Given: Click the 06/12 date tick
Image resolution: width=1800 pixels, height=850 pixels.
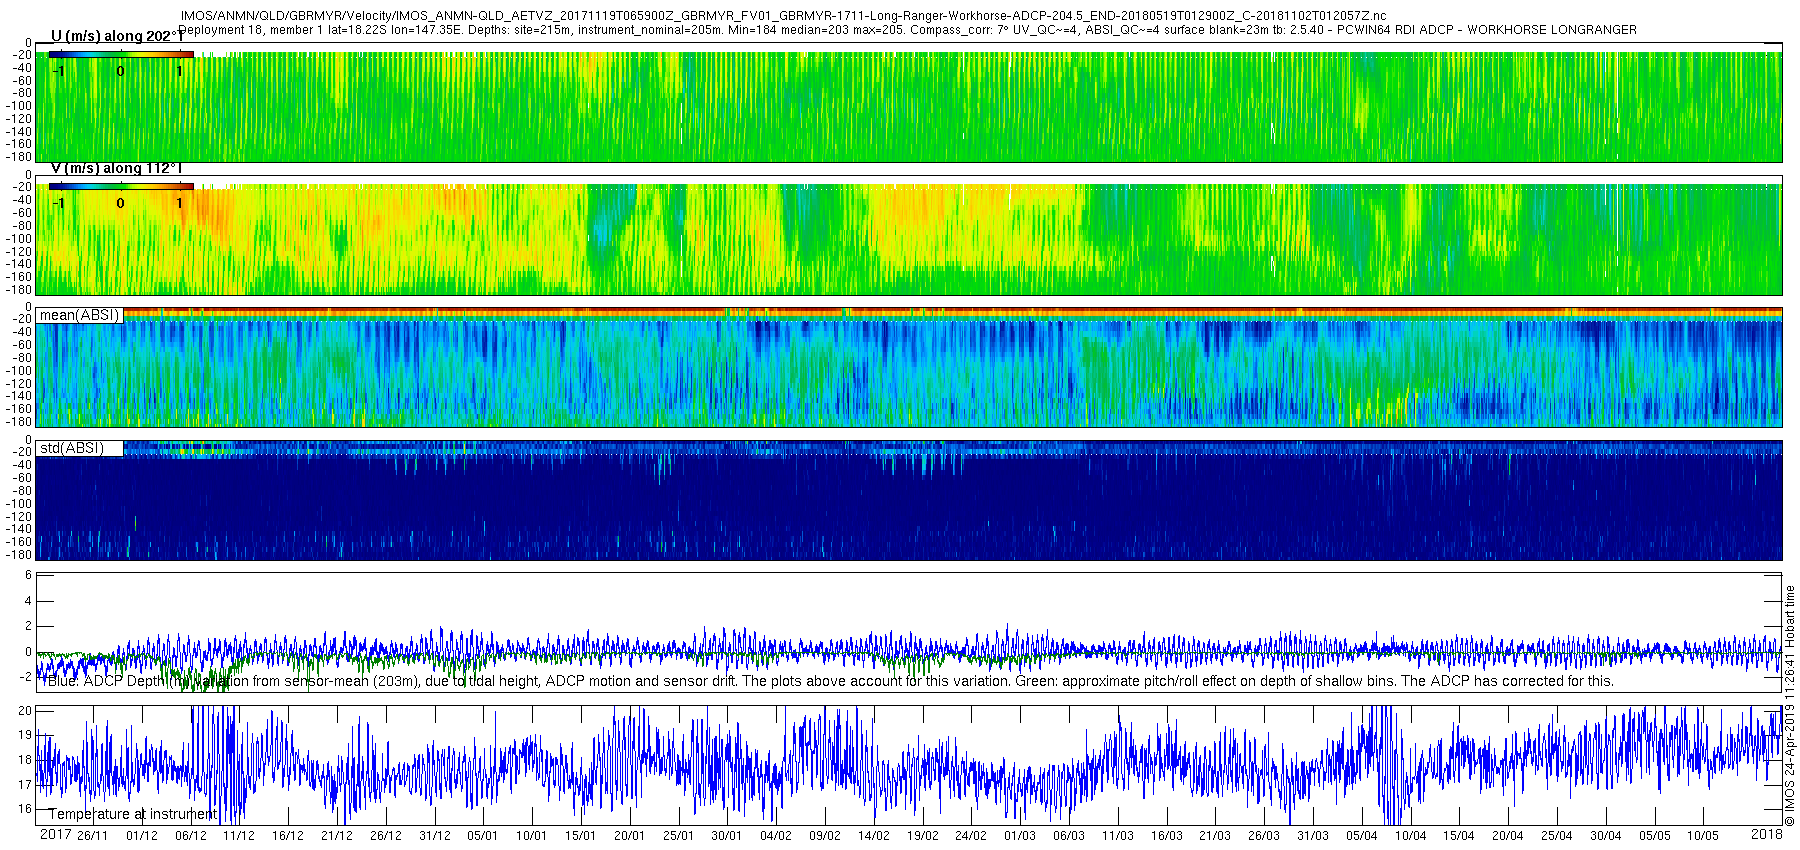Looking at the screenshot, I should click(190, 836).
